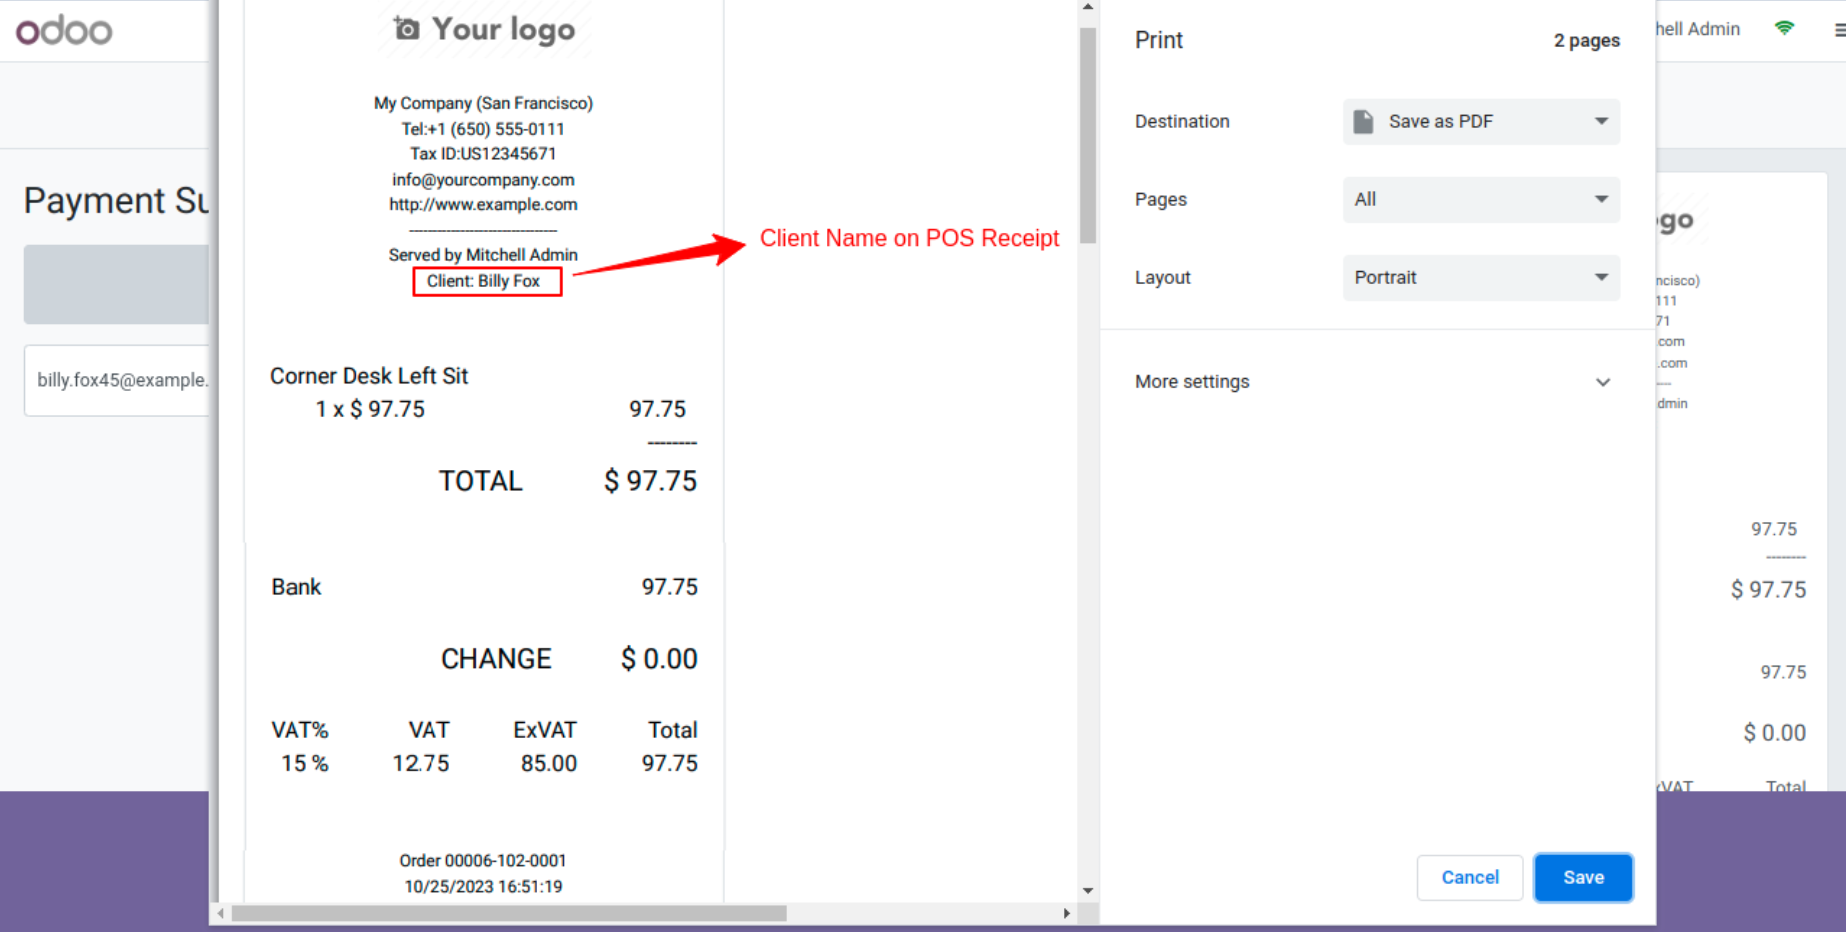This screenshot has width=1846, height=932.
Task: Click the '1 x $ 97.75' quantity line
Action: point(370,409)
